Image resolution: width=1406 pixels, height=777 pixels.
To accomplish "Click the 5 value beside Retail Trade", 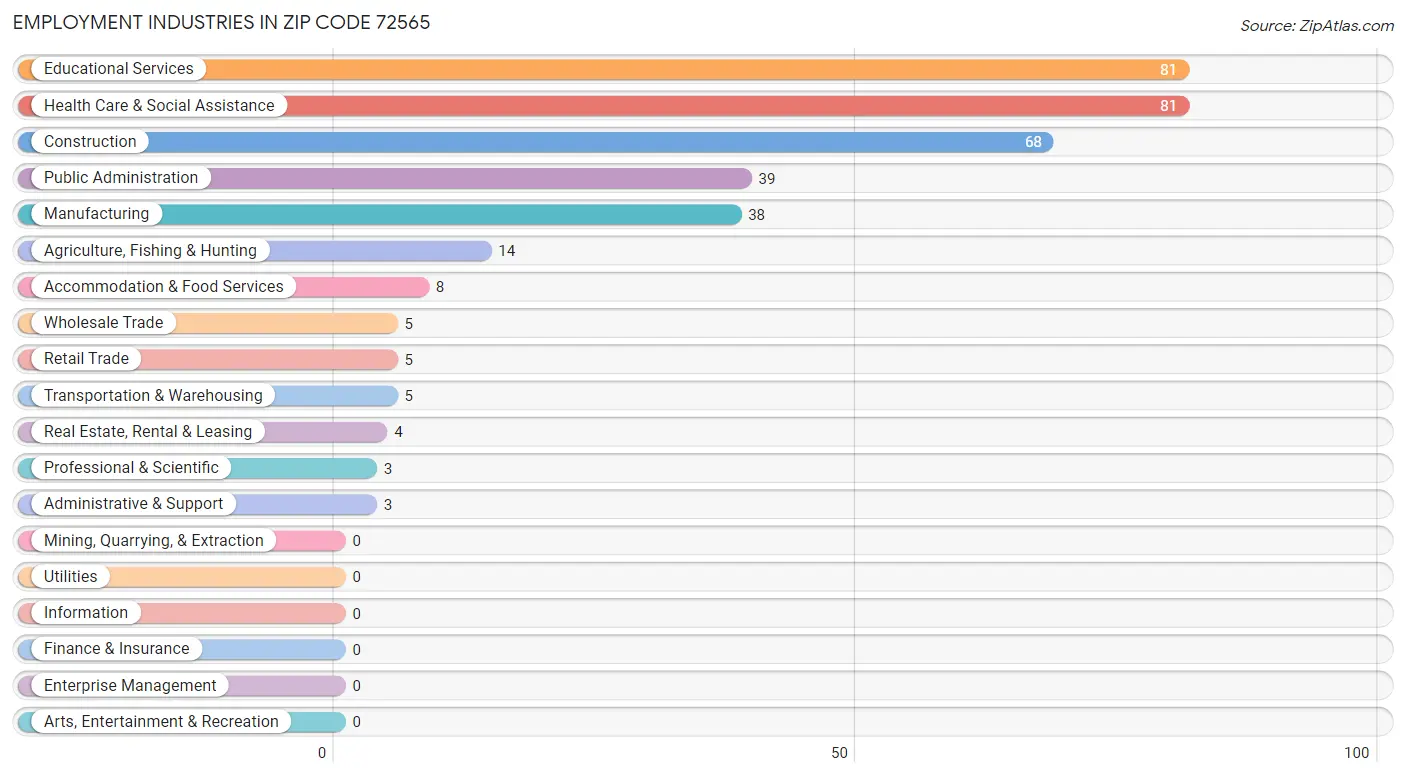I will 408,360.
